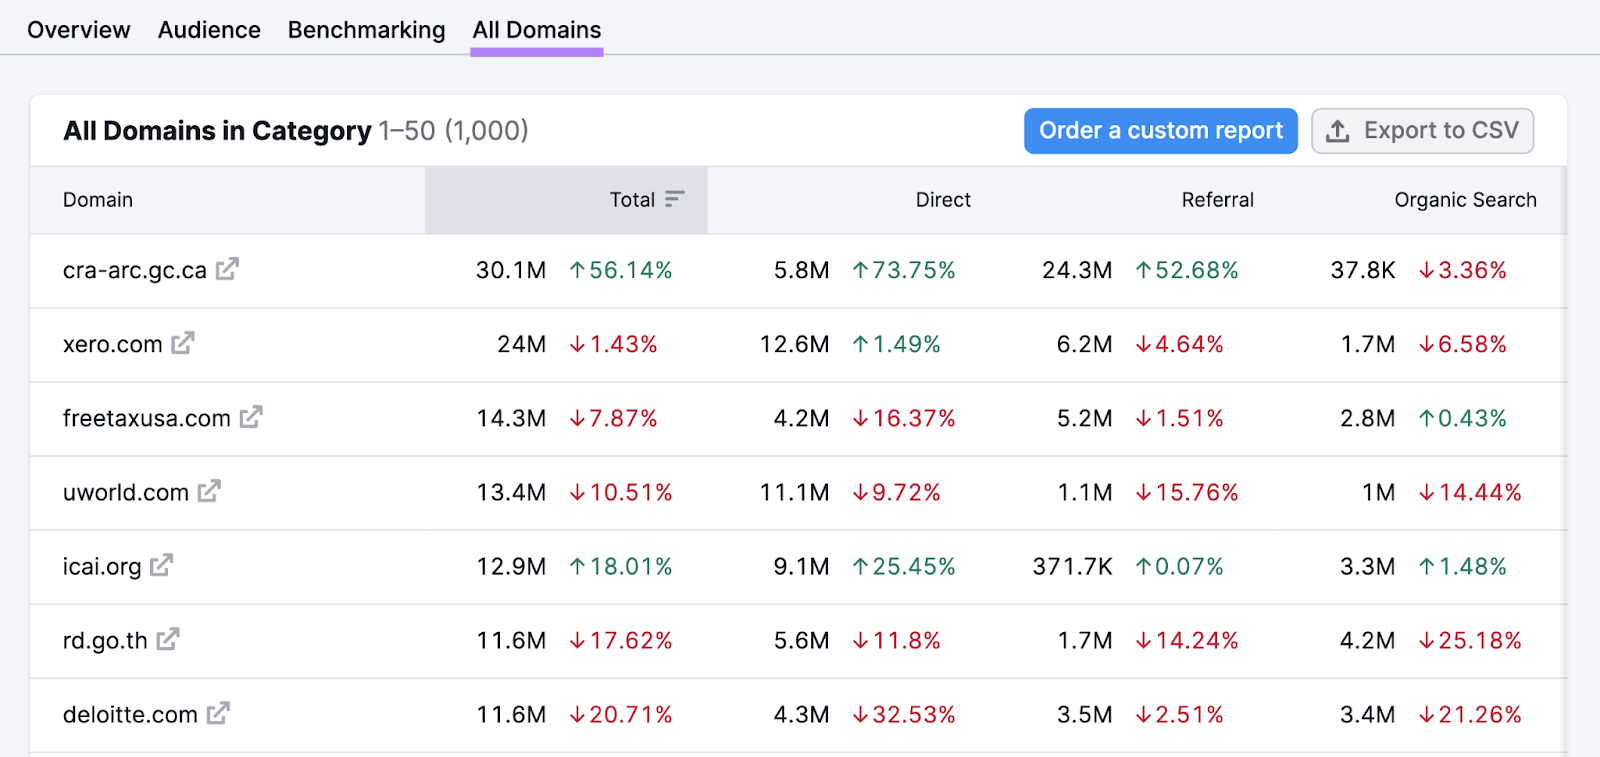This screenshot has height=757, width=1600.
Task: Open the uworld.com domain link
Action: [x=126, y=492]
